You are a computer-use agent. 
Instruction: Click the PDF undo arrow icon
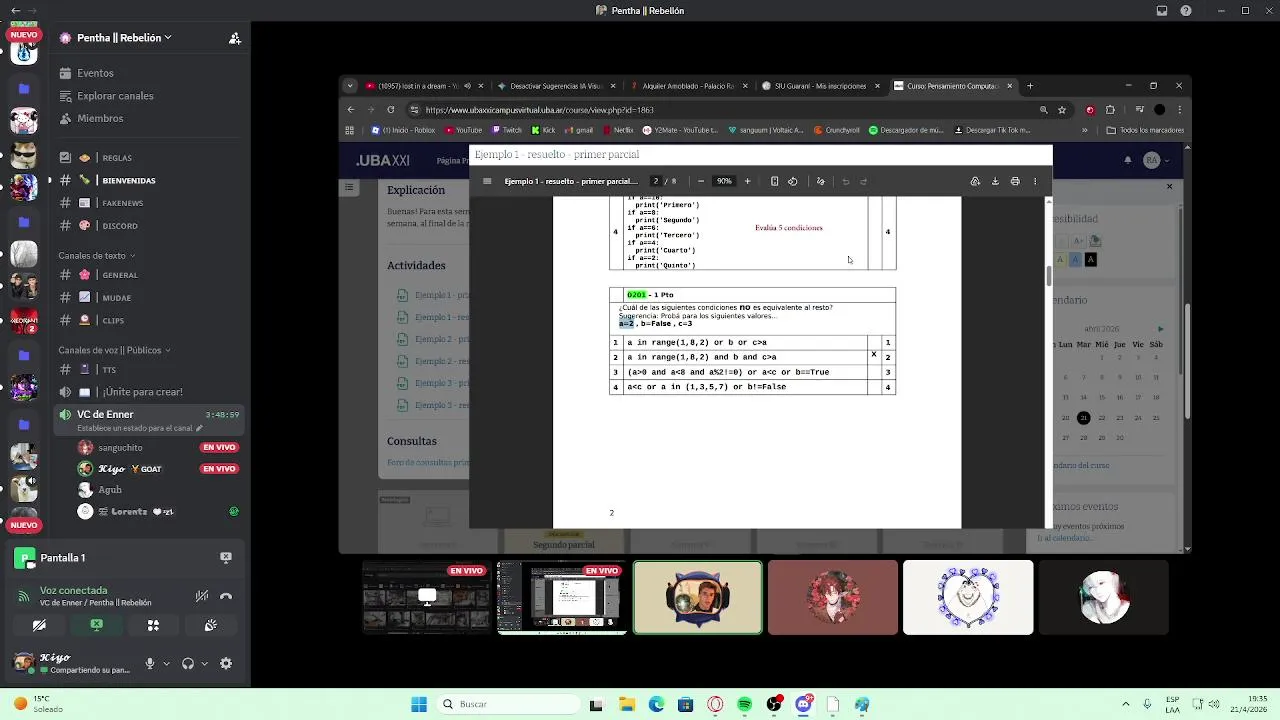pyautogui.click(x=846, y=181)
